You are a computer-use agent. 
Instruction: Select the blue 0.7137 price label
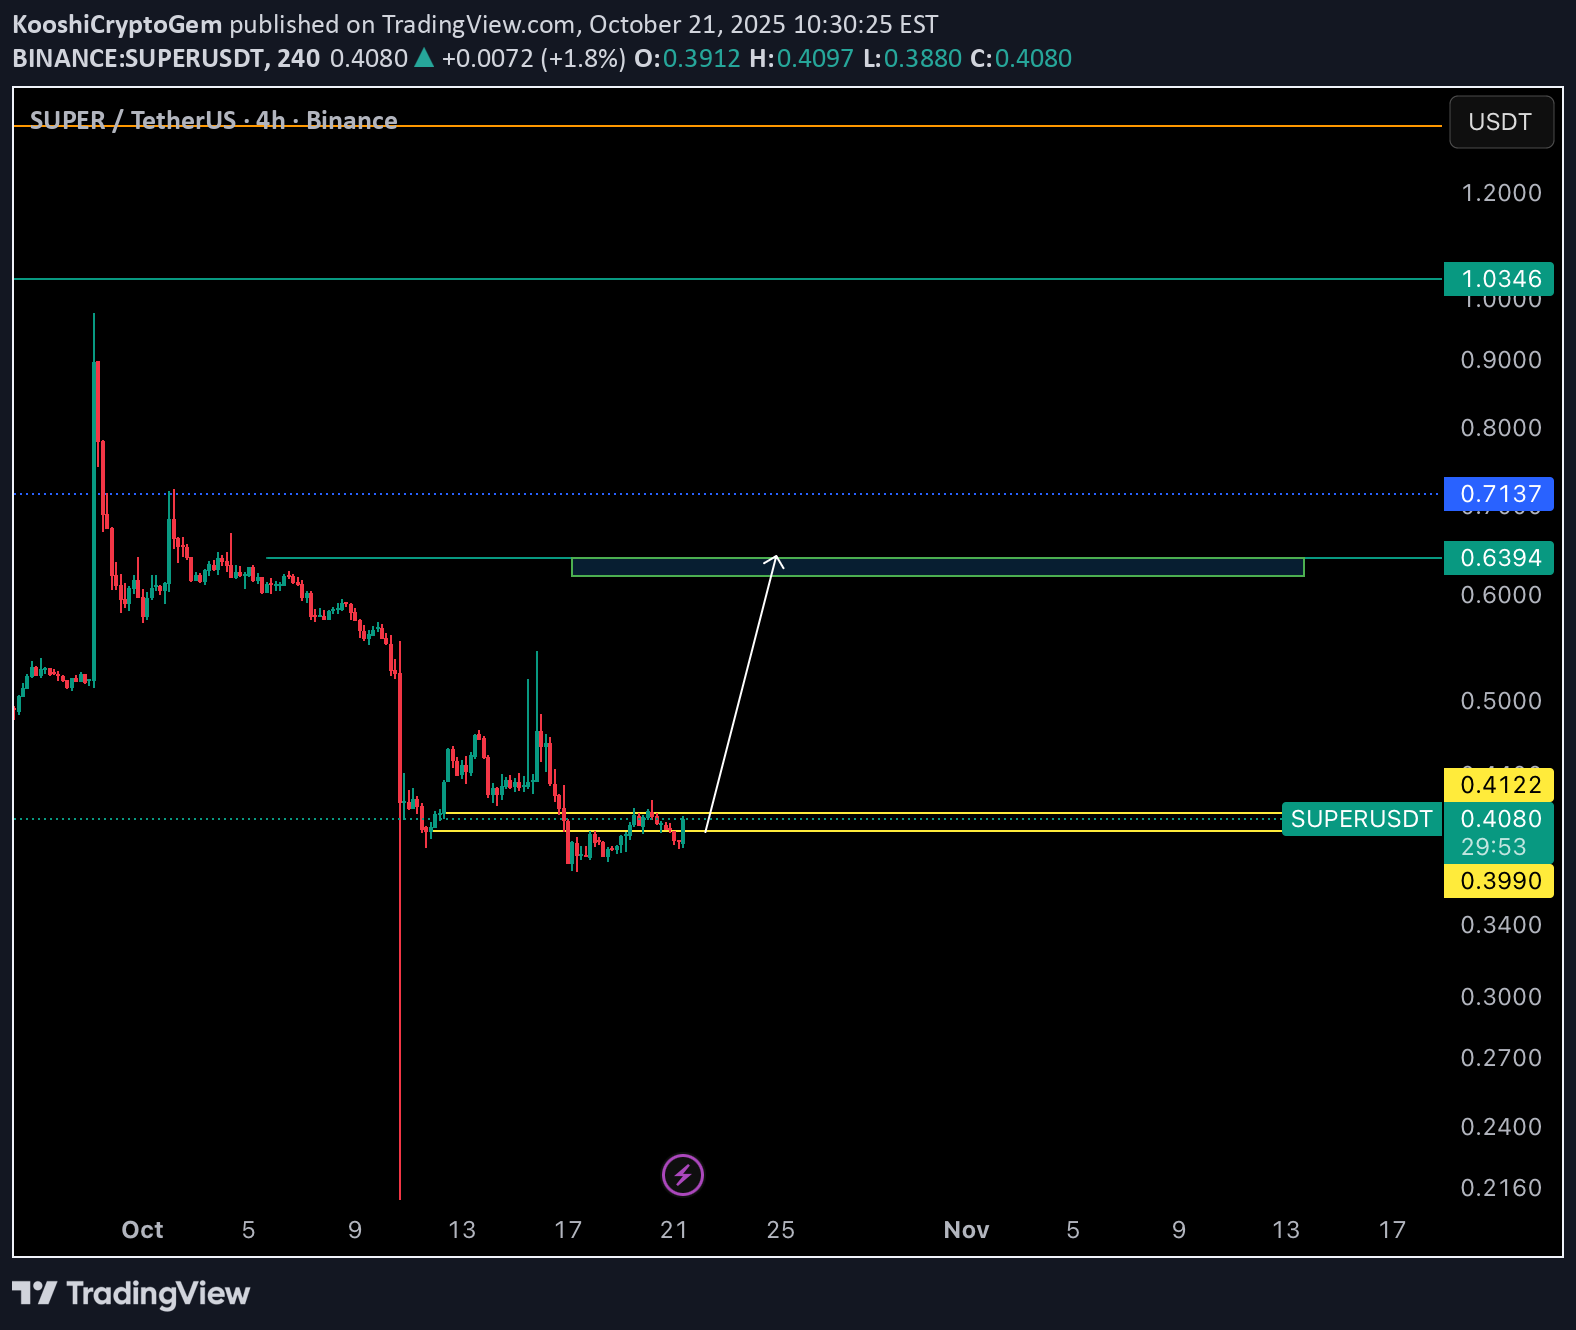(1498, 494)
